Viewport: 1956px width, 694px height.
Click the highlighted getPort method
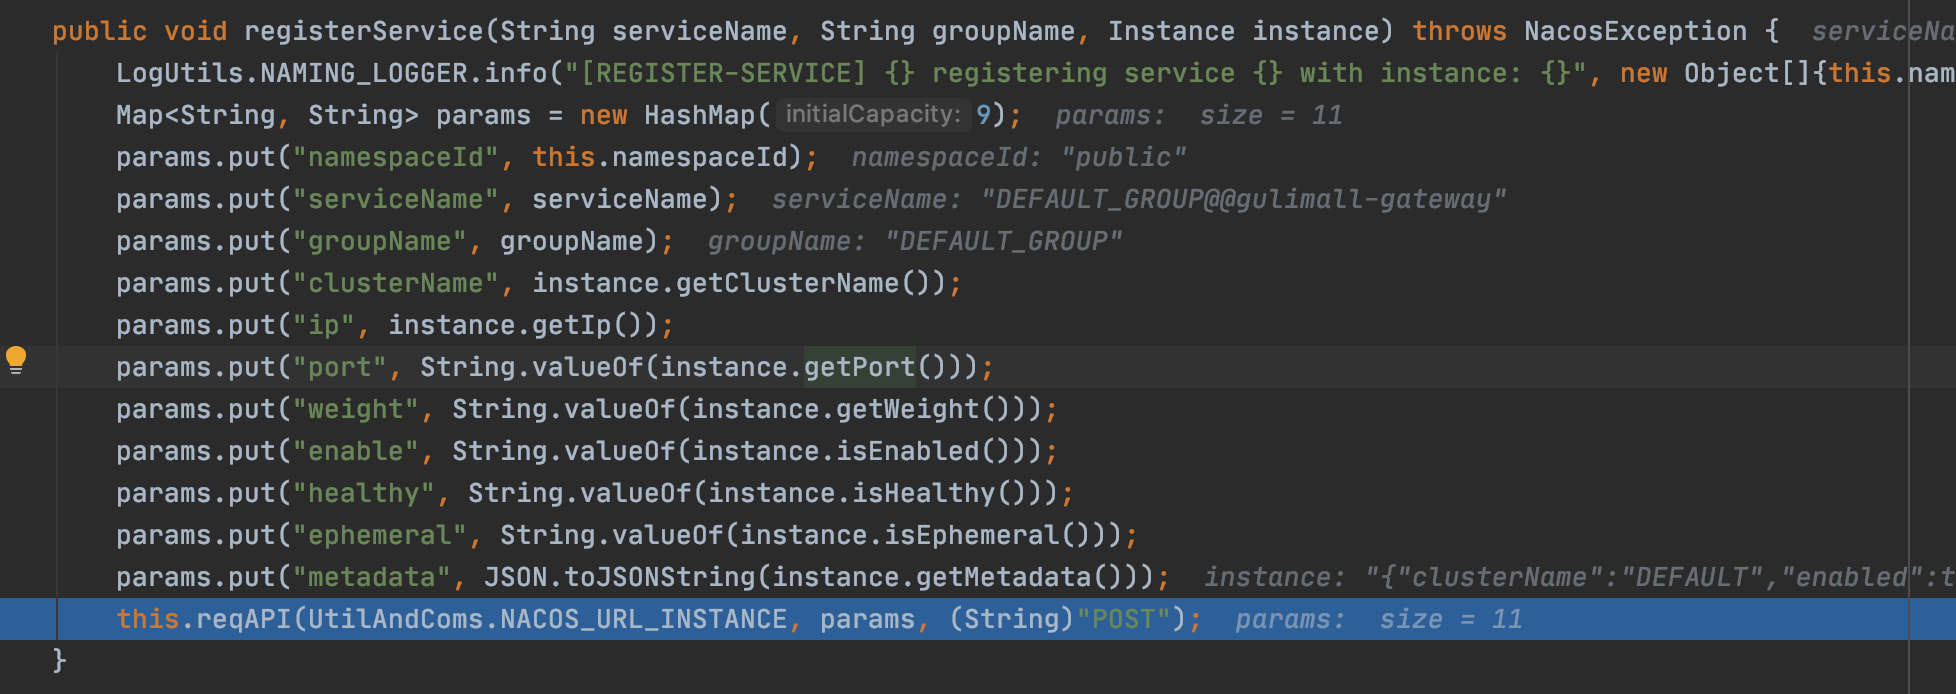pyautogui.click(x=860, y=367)
